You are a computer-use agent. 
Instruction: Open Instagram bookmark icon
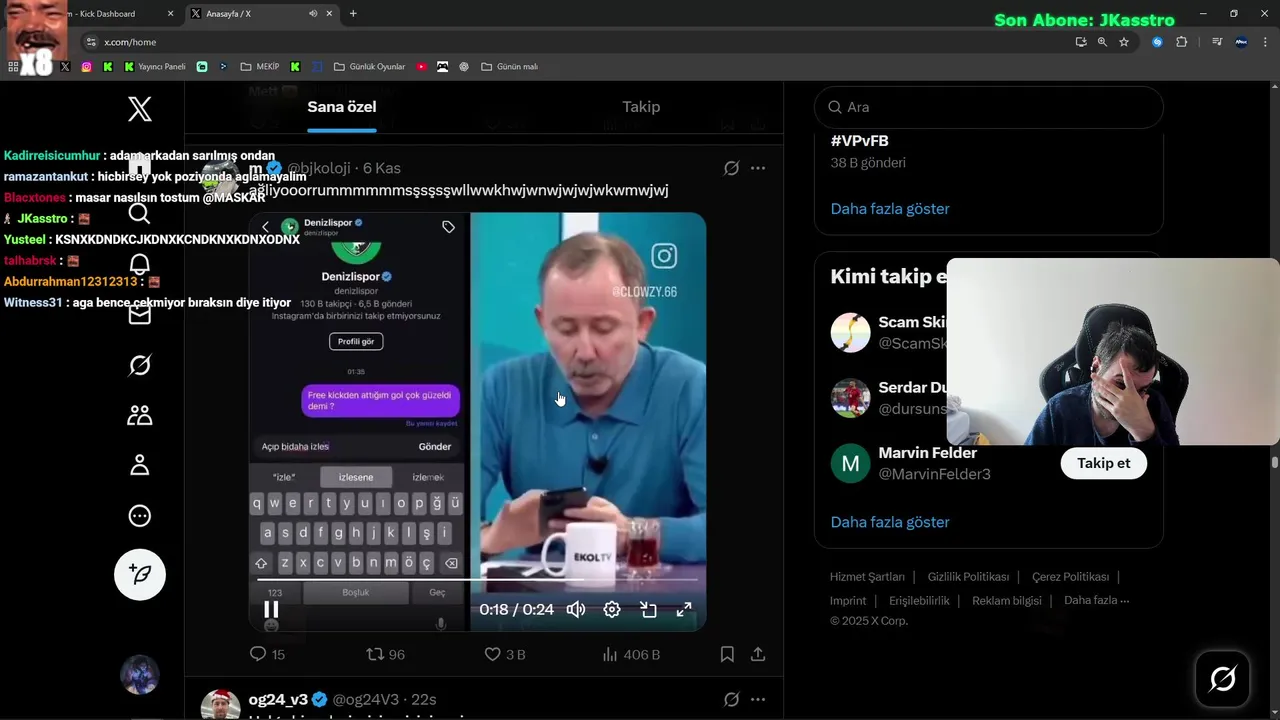pos(87,67)
